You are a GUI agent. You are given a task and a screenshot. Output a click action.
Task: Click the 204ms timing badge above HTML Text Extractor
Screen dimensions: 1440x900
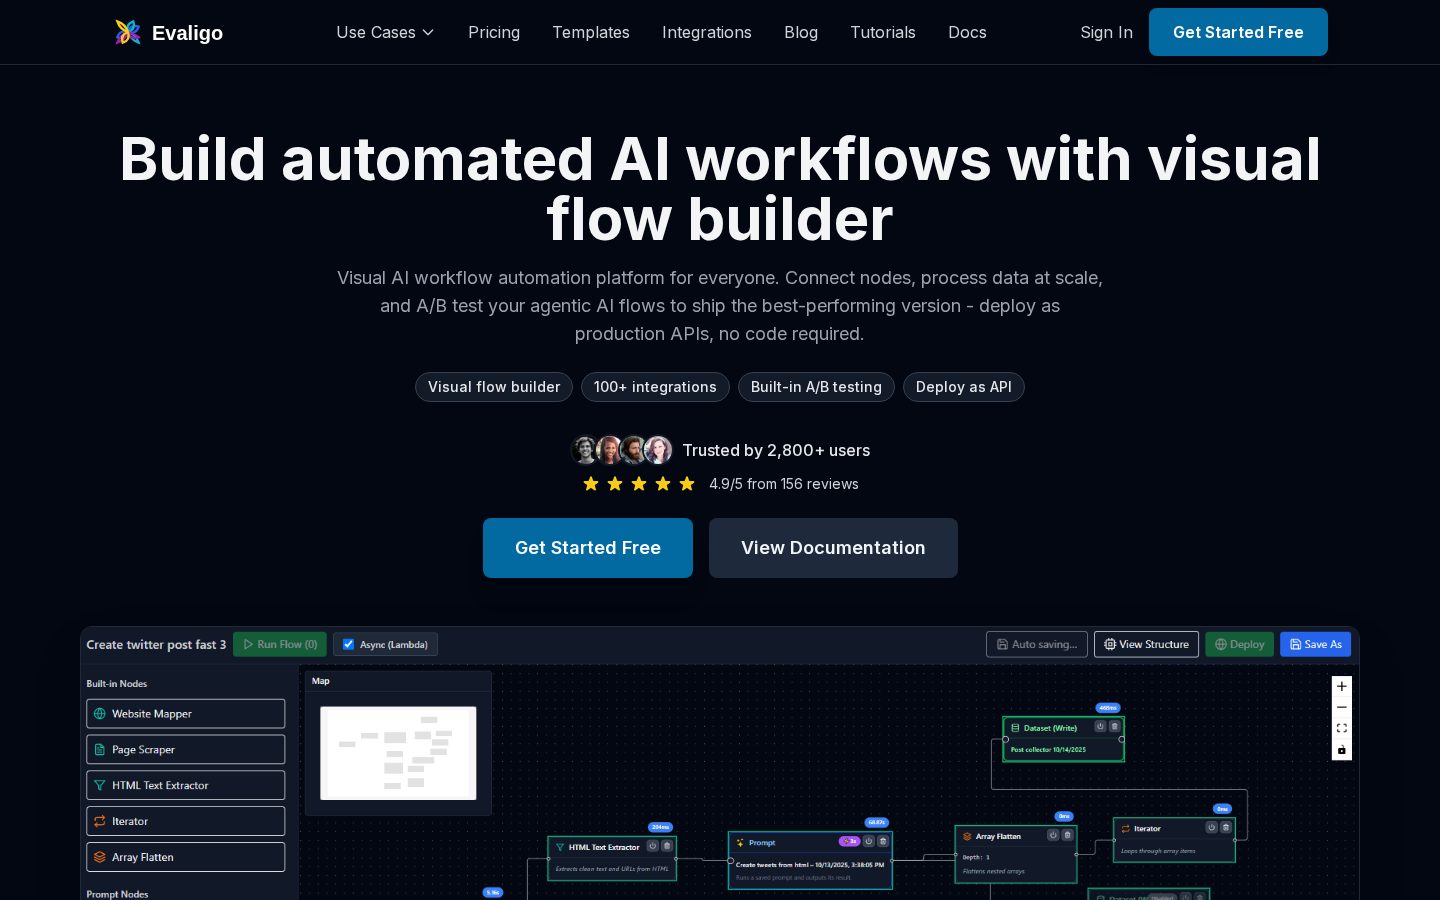(x=661, y=827)
